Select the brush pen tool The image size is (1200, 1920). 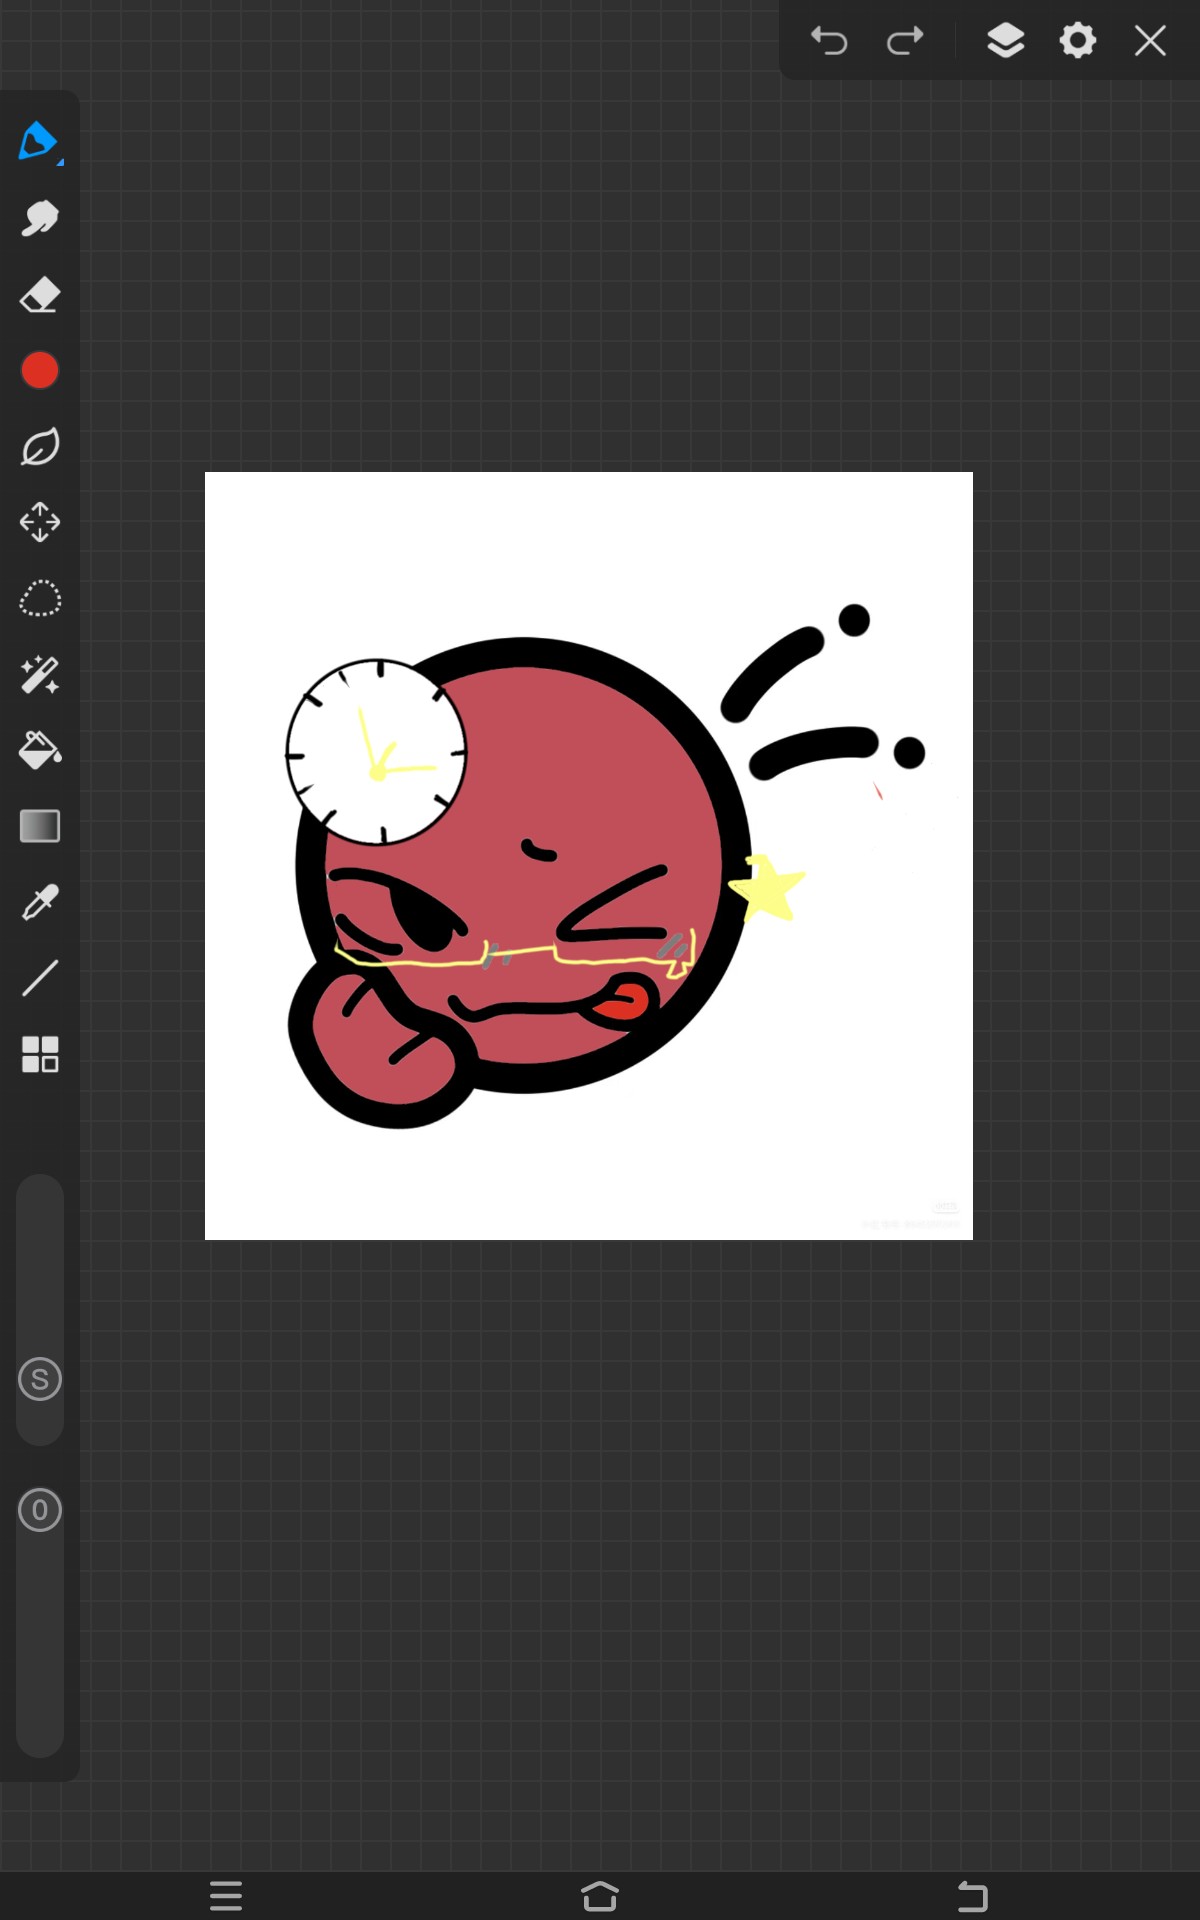(x=39, y=142)
